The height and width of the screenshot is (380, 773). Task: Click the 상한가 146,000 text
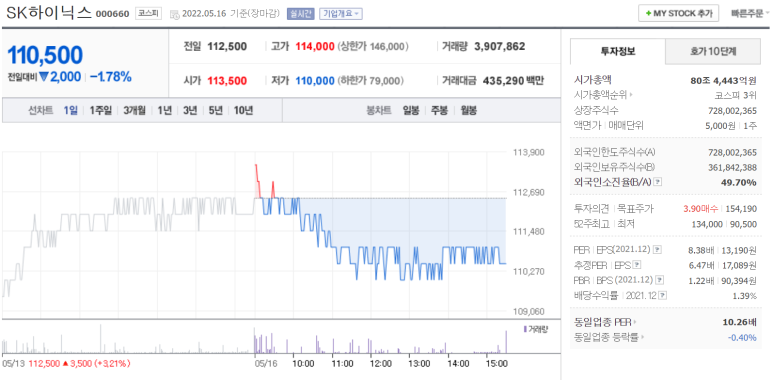coord(373,47)
